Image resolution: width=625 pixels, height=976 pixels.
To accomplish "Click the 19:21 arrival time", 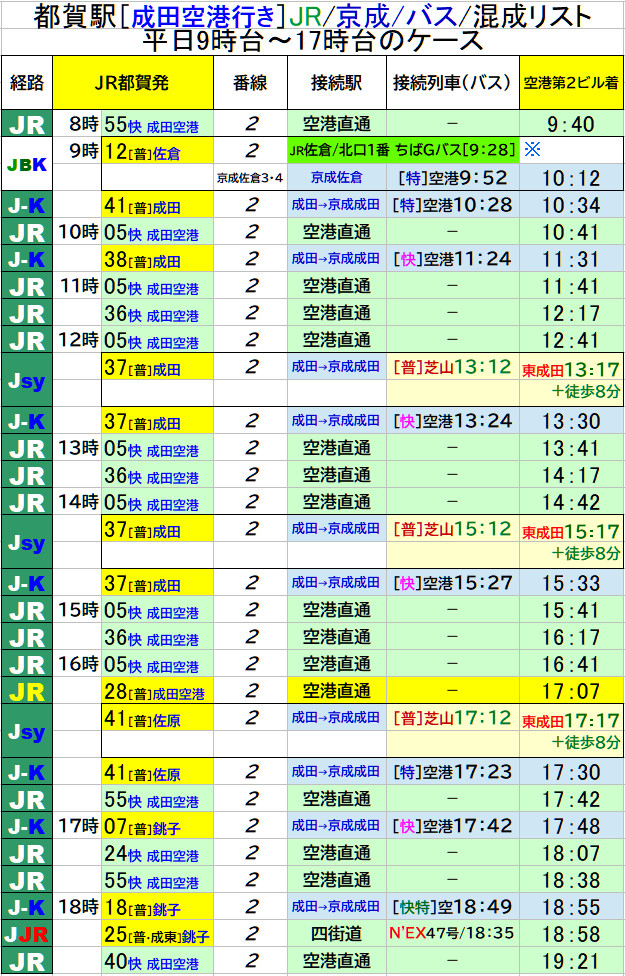I will click(571, 963).
